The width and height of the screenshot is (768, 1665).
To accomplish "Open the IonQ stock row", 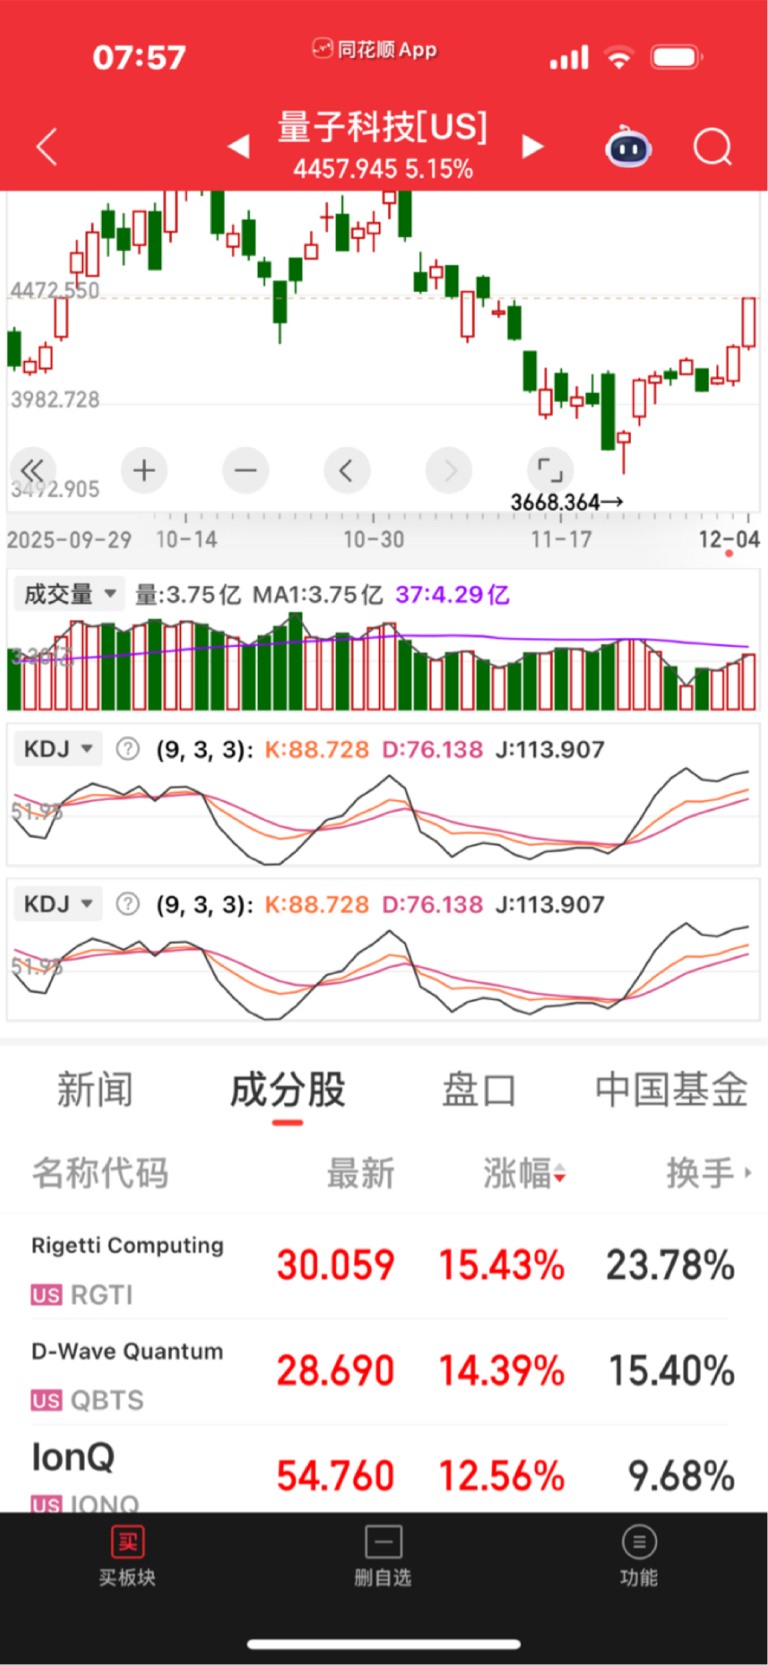I will click(384, 1470).
